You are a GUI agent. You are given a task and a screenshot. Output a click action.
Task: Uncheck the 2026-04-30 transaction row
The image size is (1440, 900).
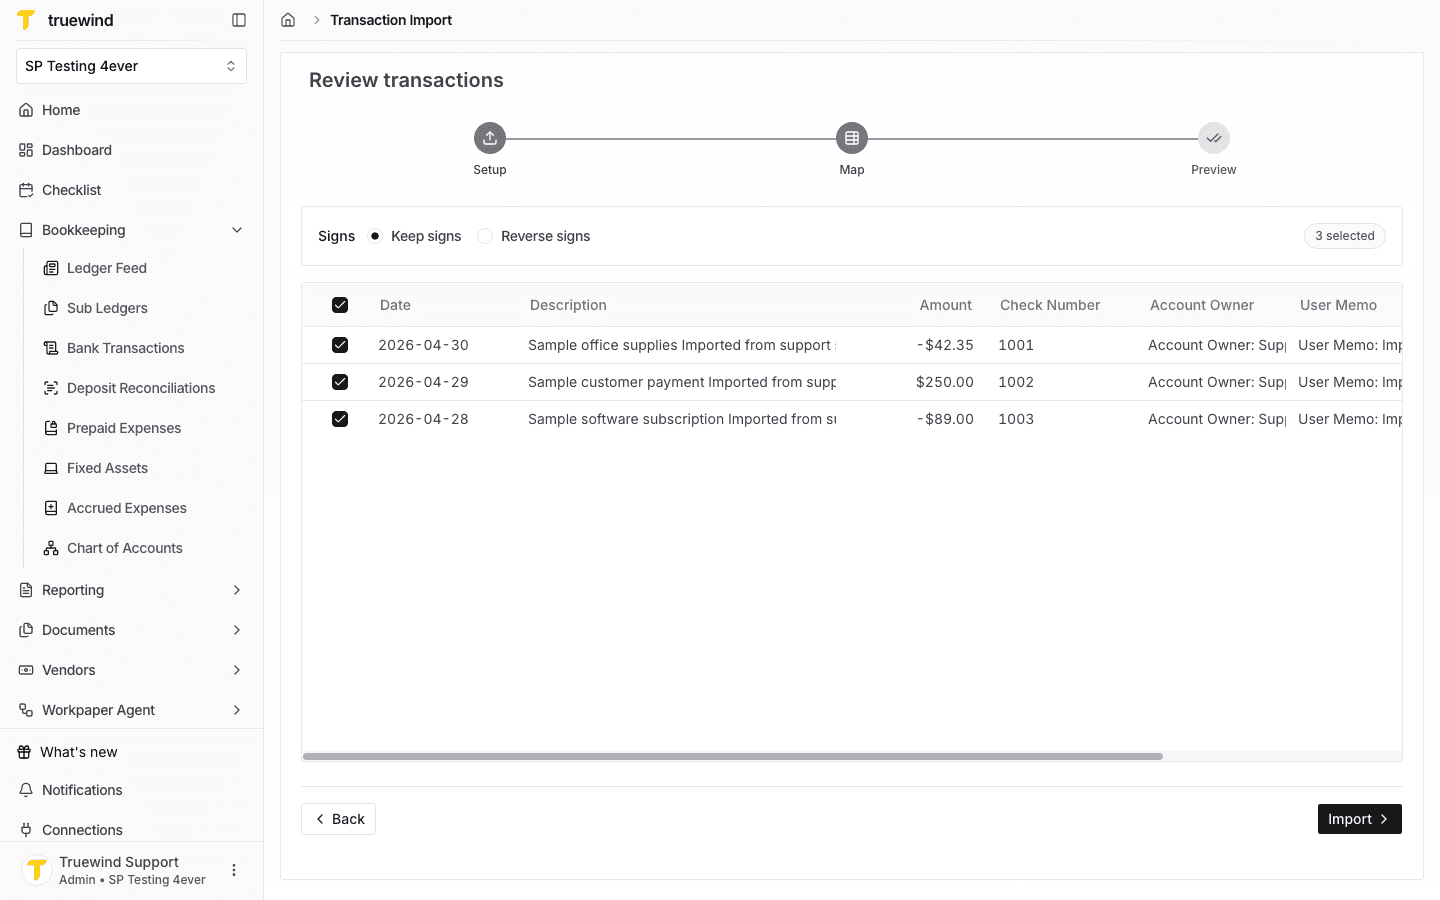[x=340, y=345]
